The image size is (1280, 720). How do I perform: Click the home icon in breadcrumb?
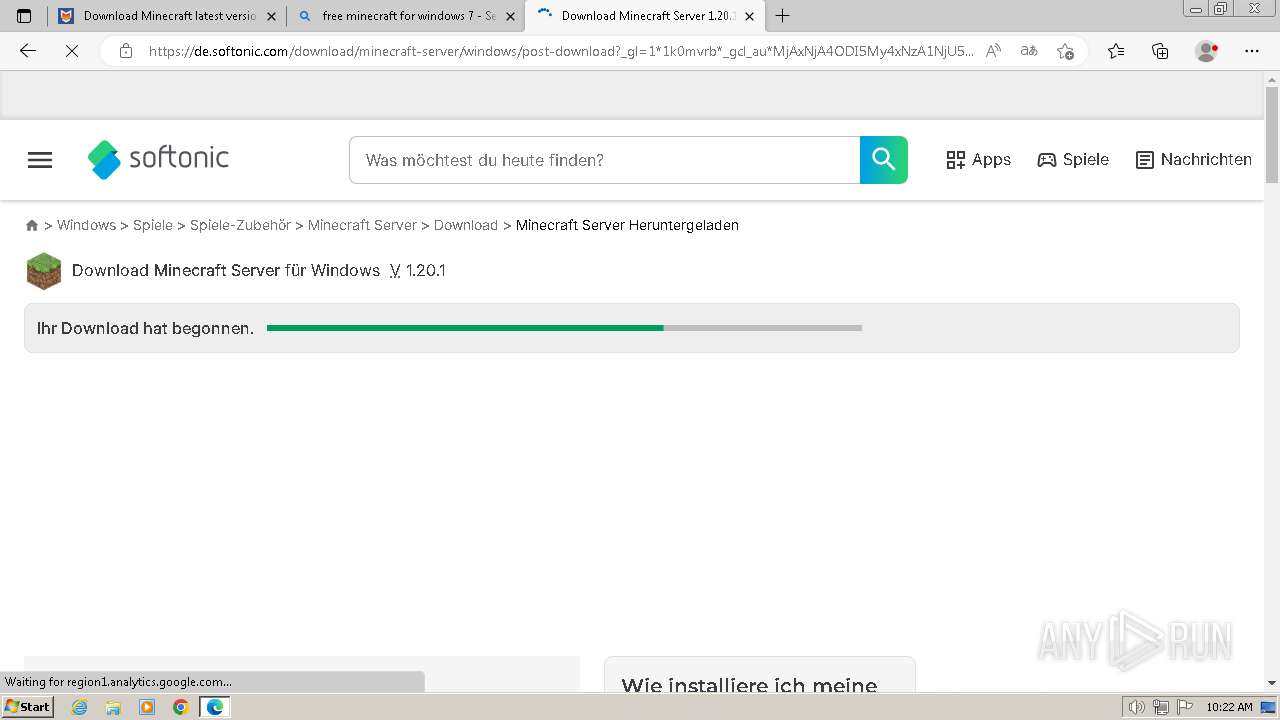(x=32, y=226)
